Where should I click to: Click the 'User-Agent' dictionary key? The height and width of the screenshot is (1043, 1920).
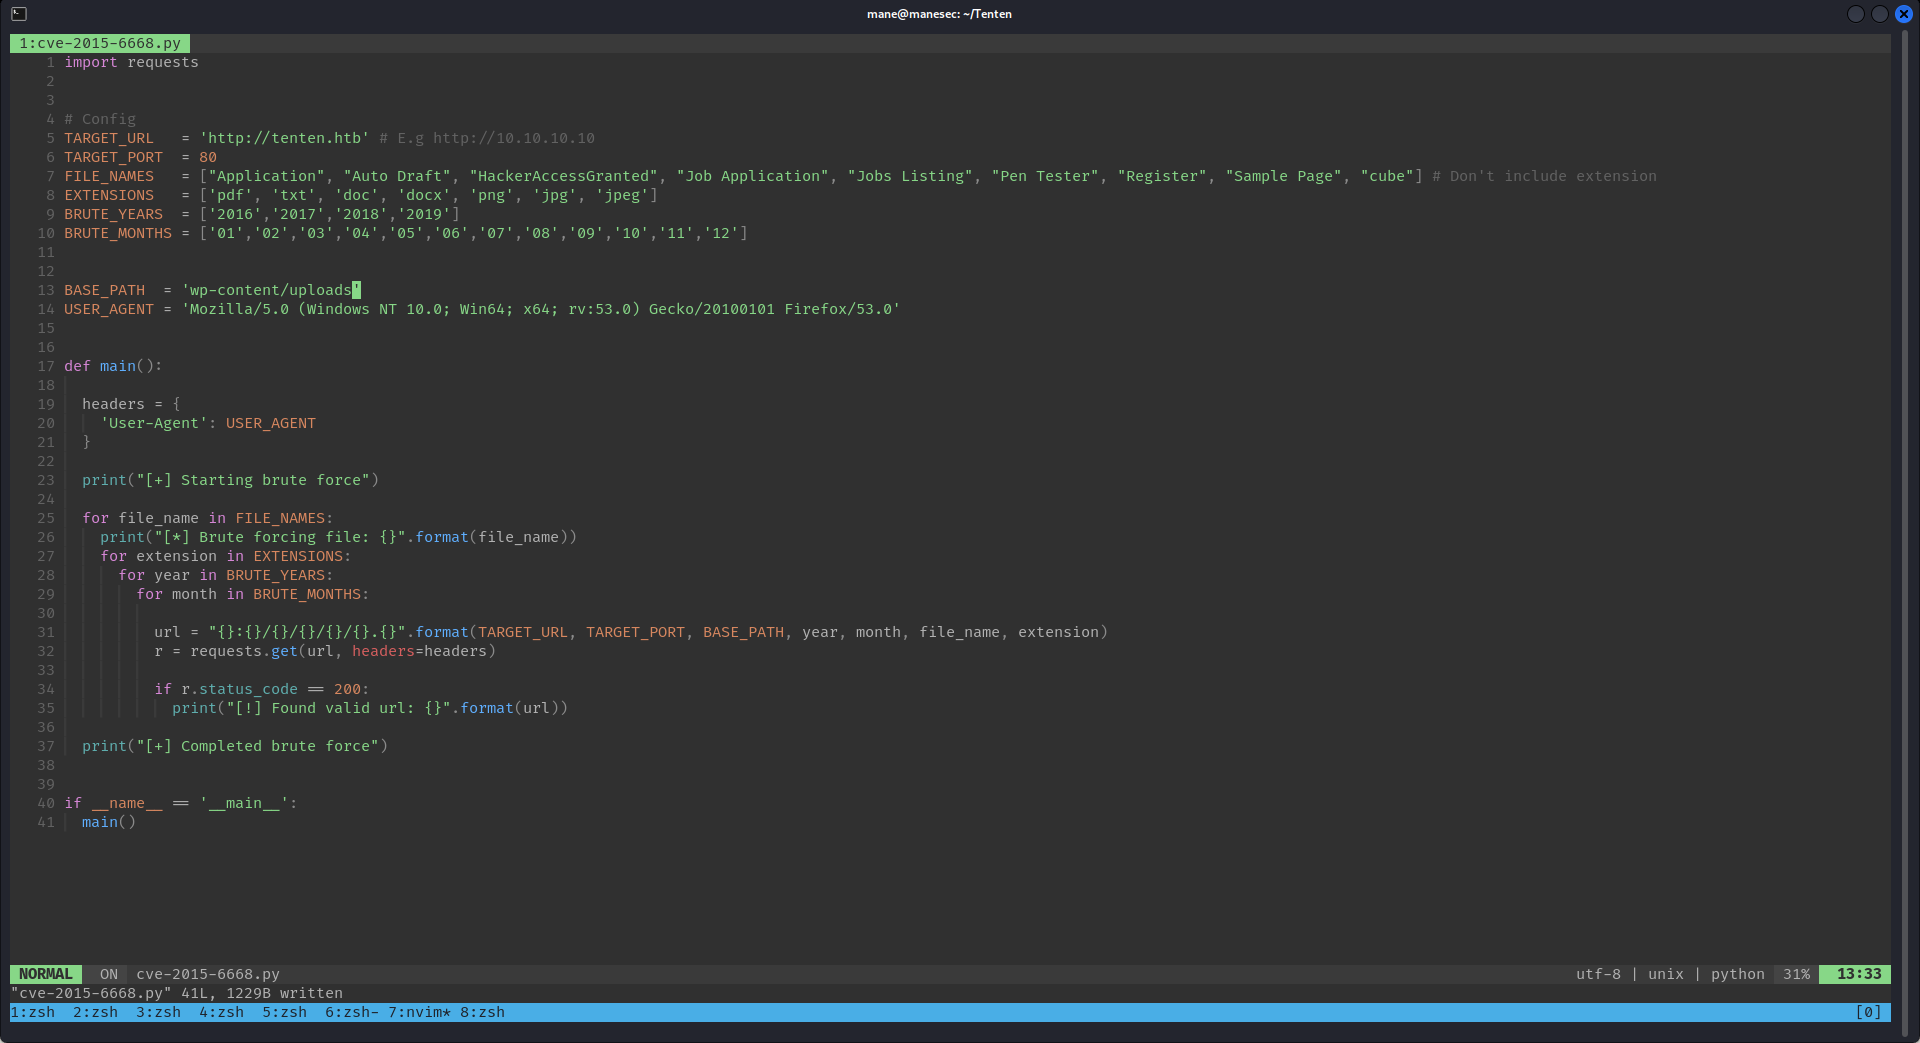click(154, 423)
